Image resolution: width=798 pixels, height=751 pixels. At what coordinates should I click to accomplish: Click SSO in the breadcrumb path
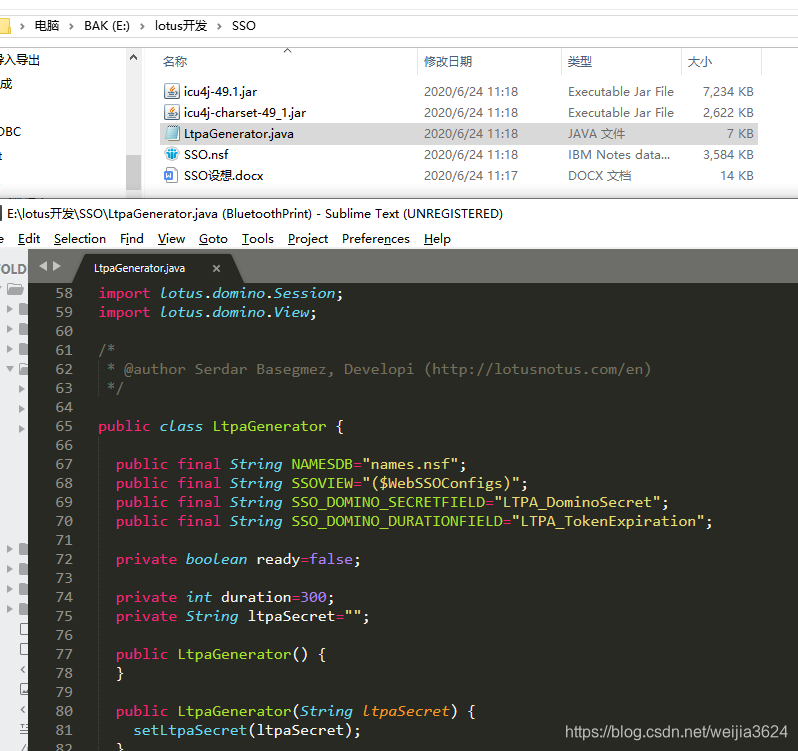click(x=244, y=25)
